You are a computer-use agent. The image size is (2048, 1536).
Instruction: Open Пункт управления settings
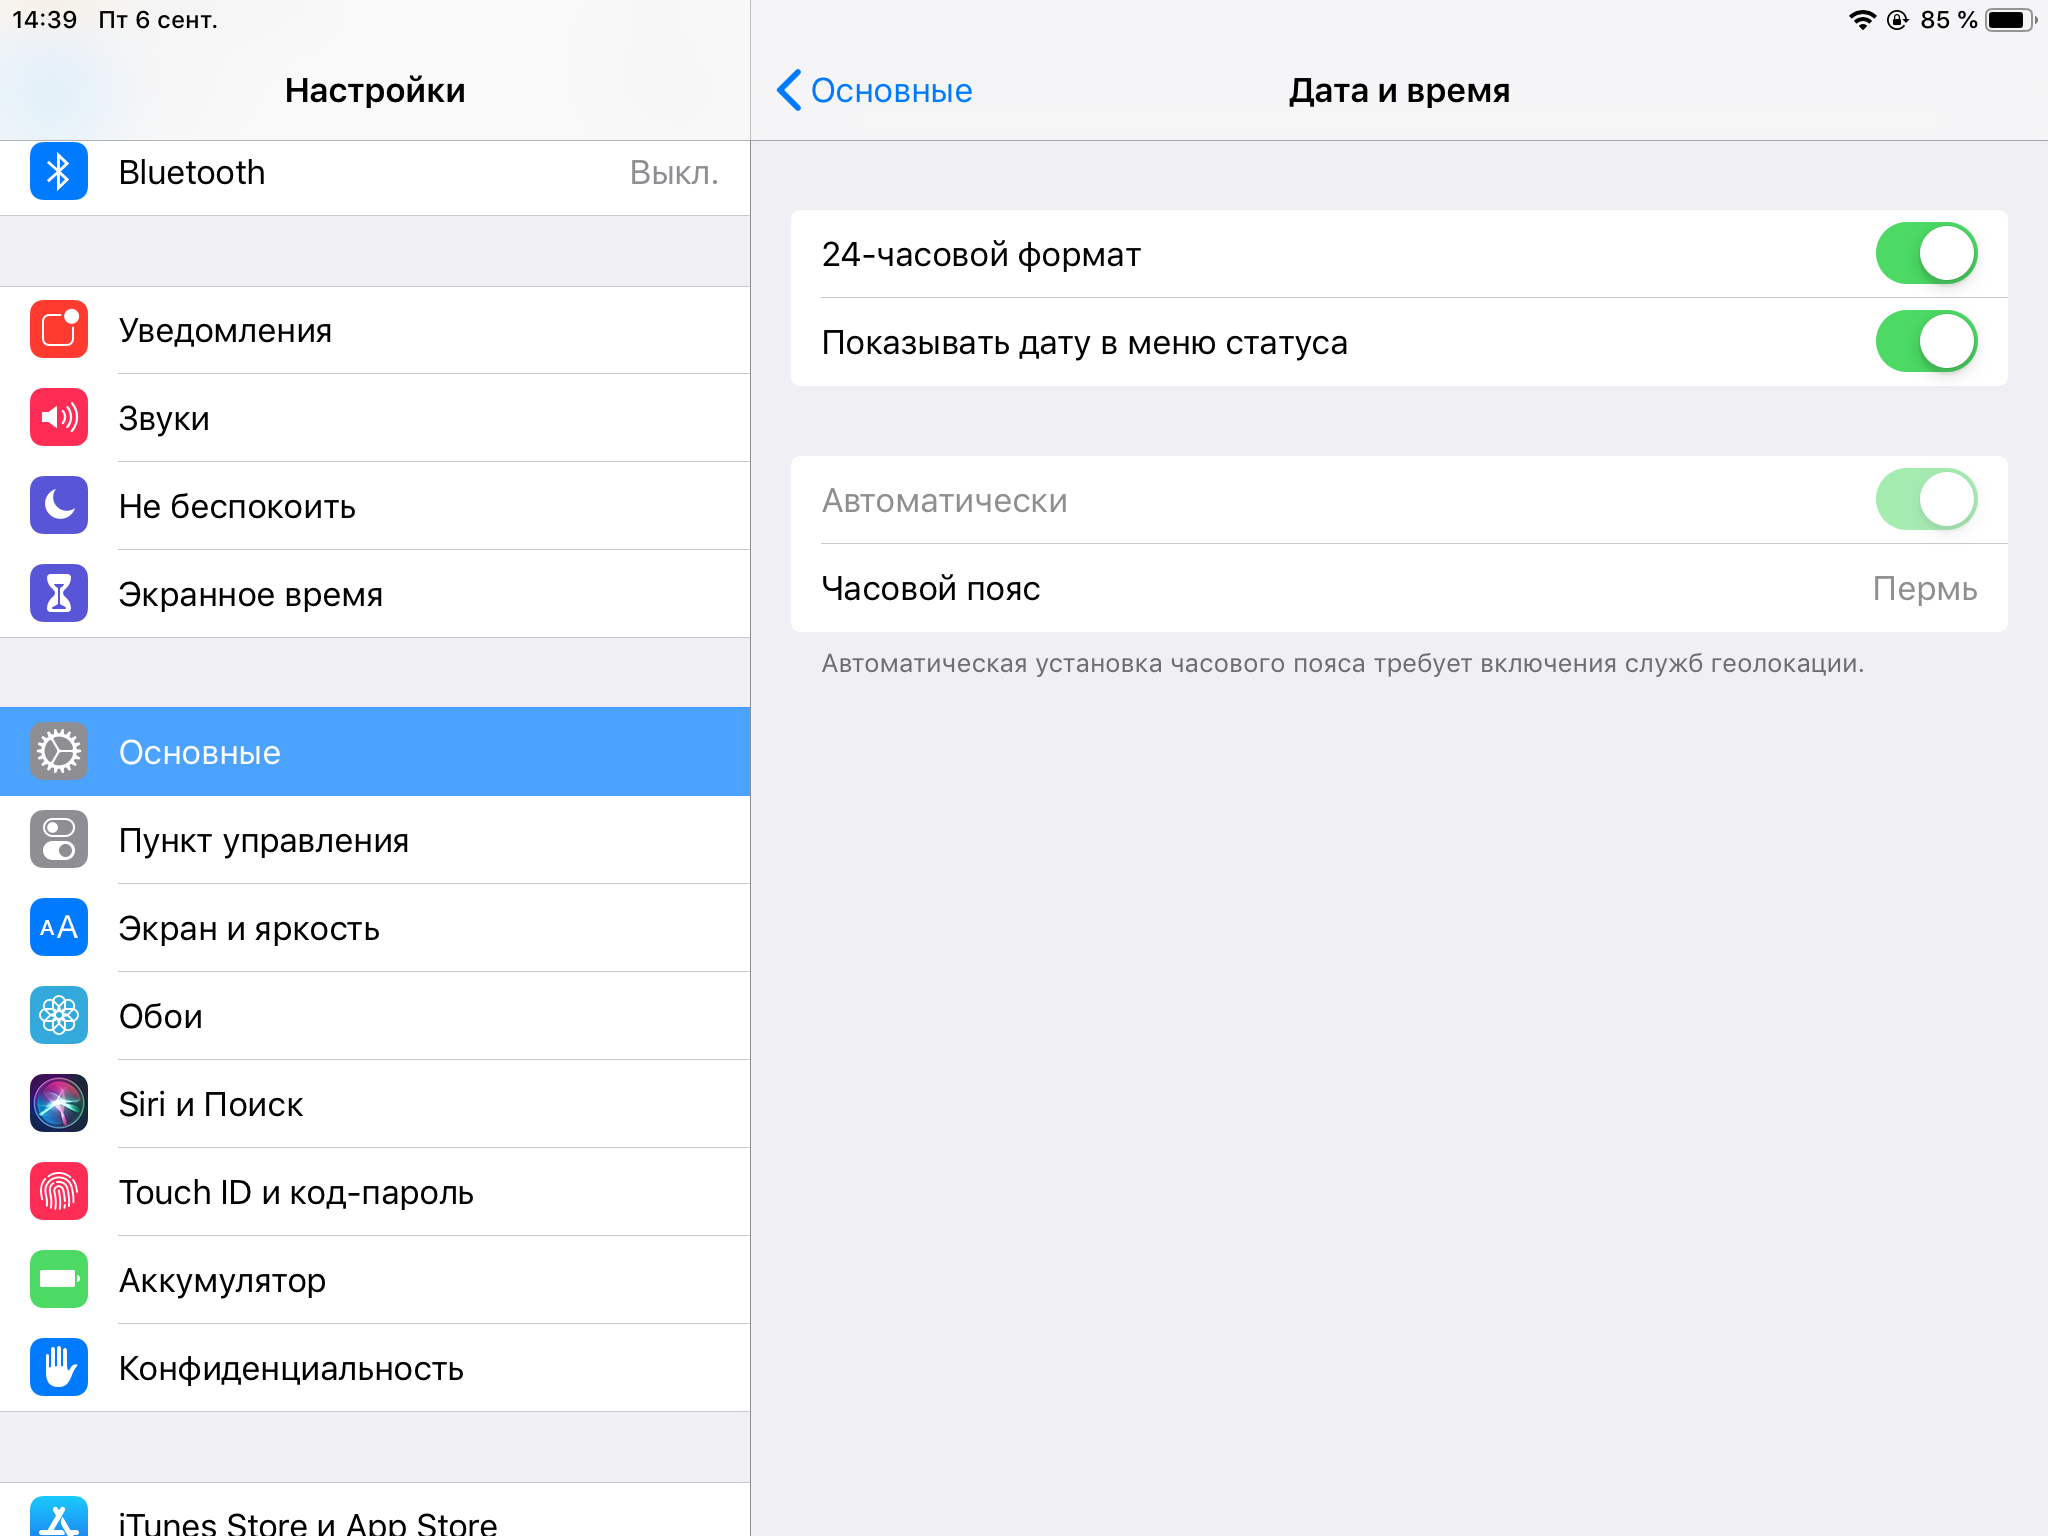(375, 840)
